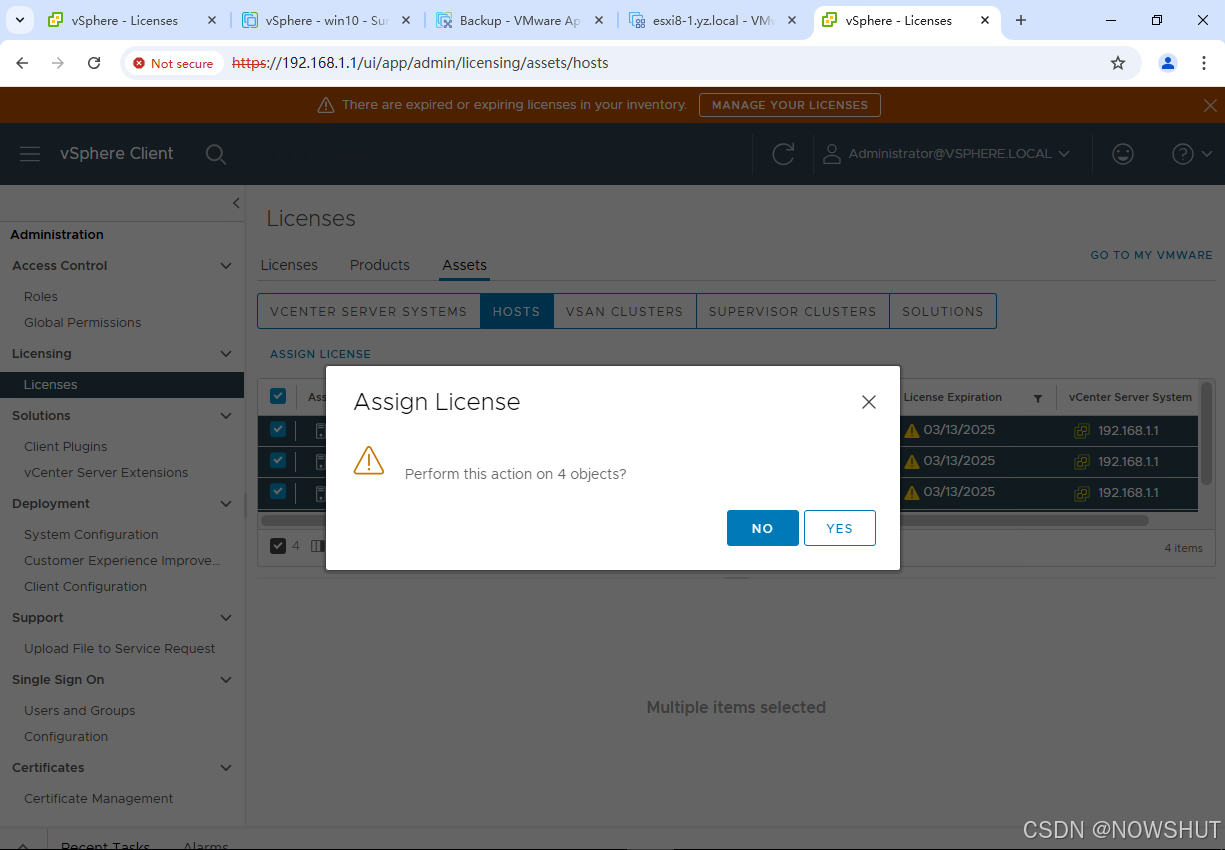The image size is (1225, 850).
Task: Select the SOLUTIONS tab
Action: (x=943, y=311)
